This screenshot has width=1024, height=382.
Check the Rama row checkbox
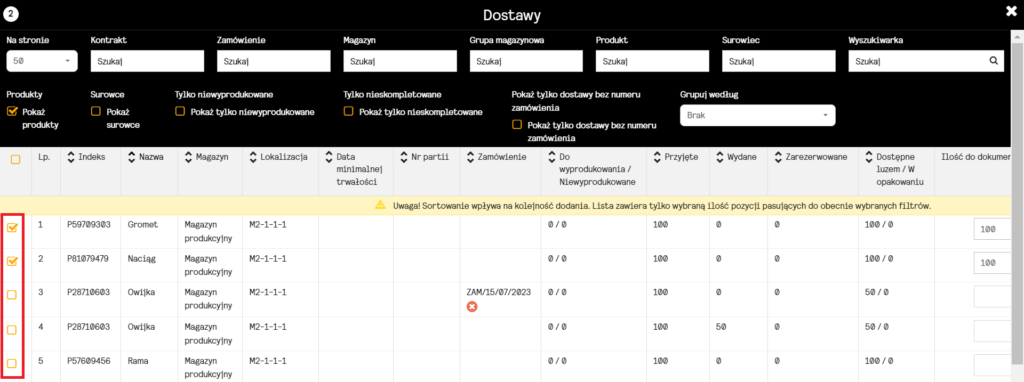pos(12,363)
